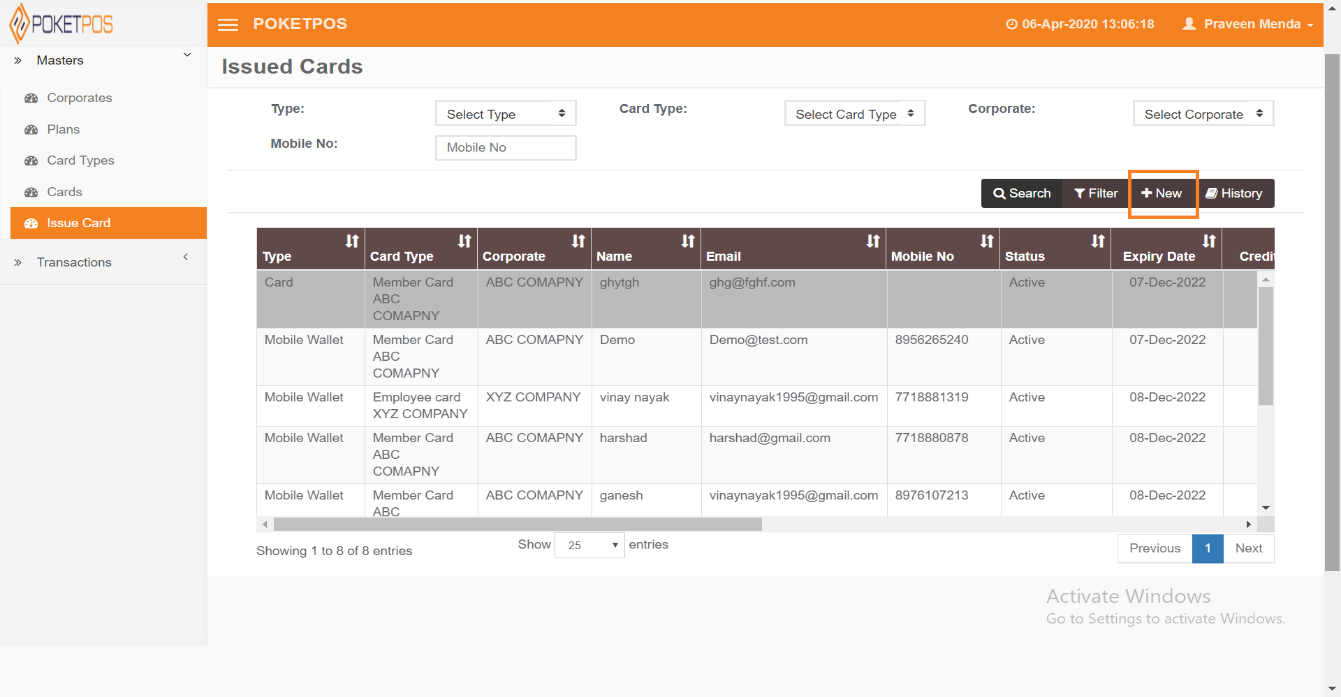Sort by Type column arrows
This screenshot has height=697, width=1341.
coord(351,241)
